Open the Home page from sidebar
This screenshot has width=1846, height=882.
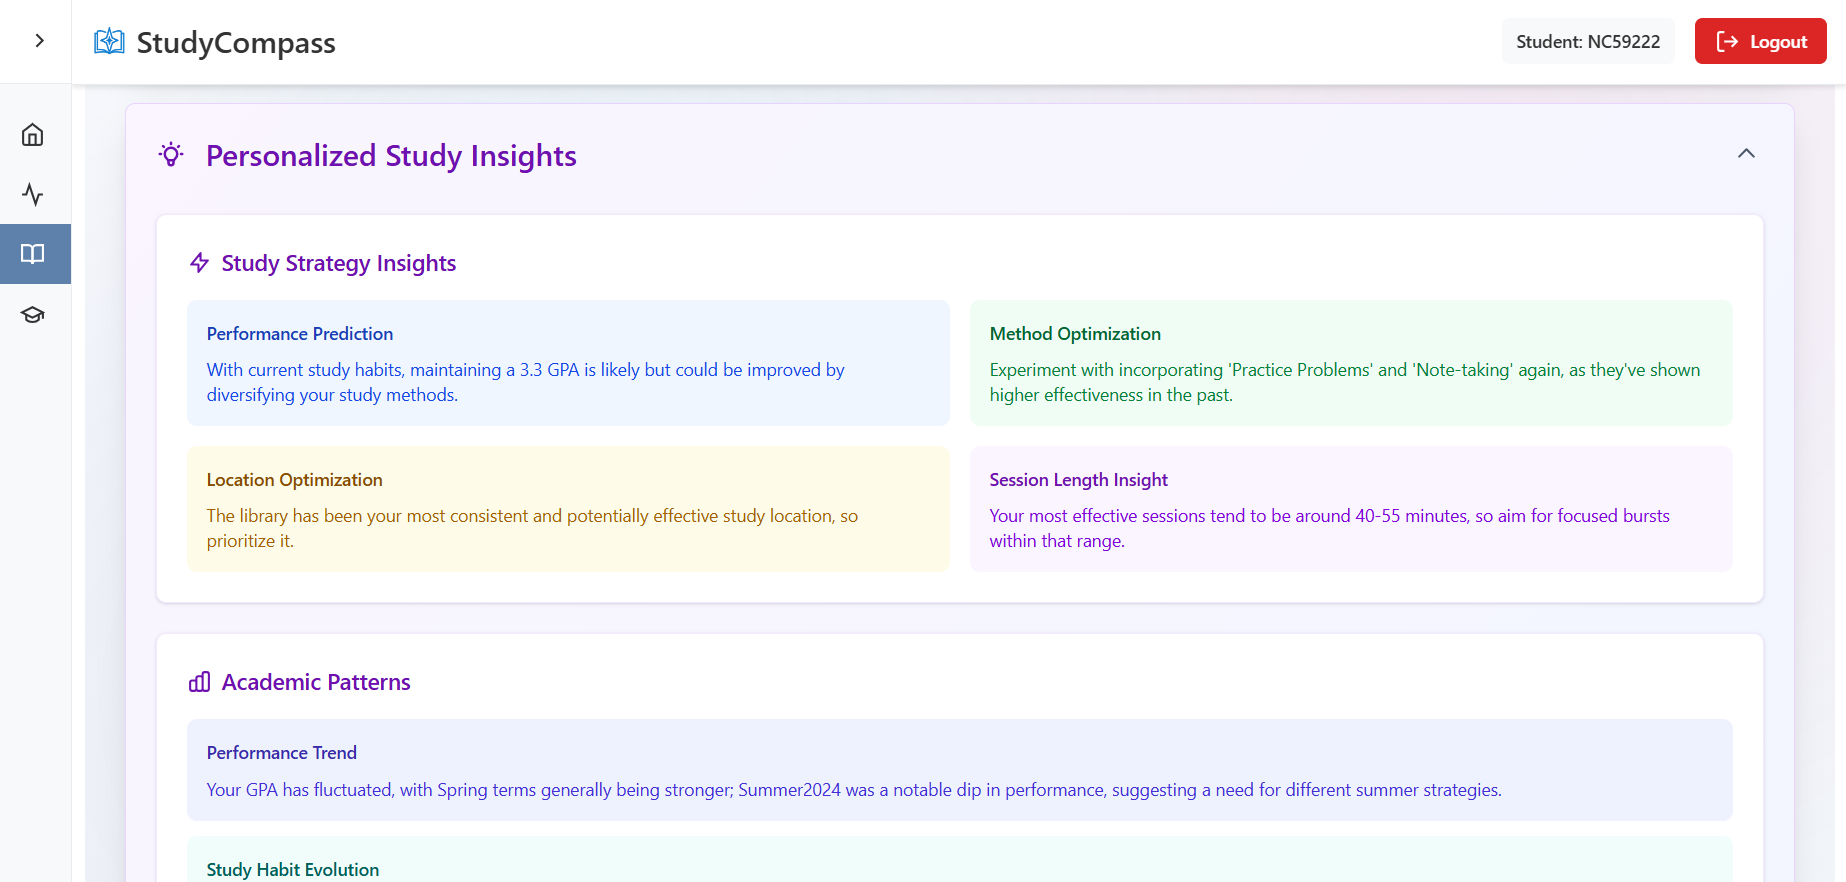[33, 135]
